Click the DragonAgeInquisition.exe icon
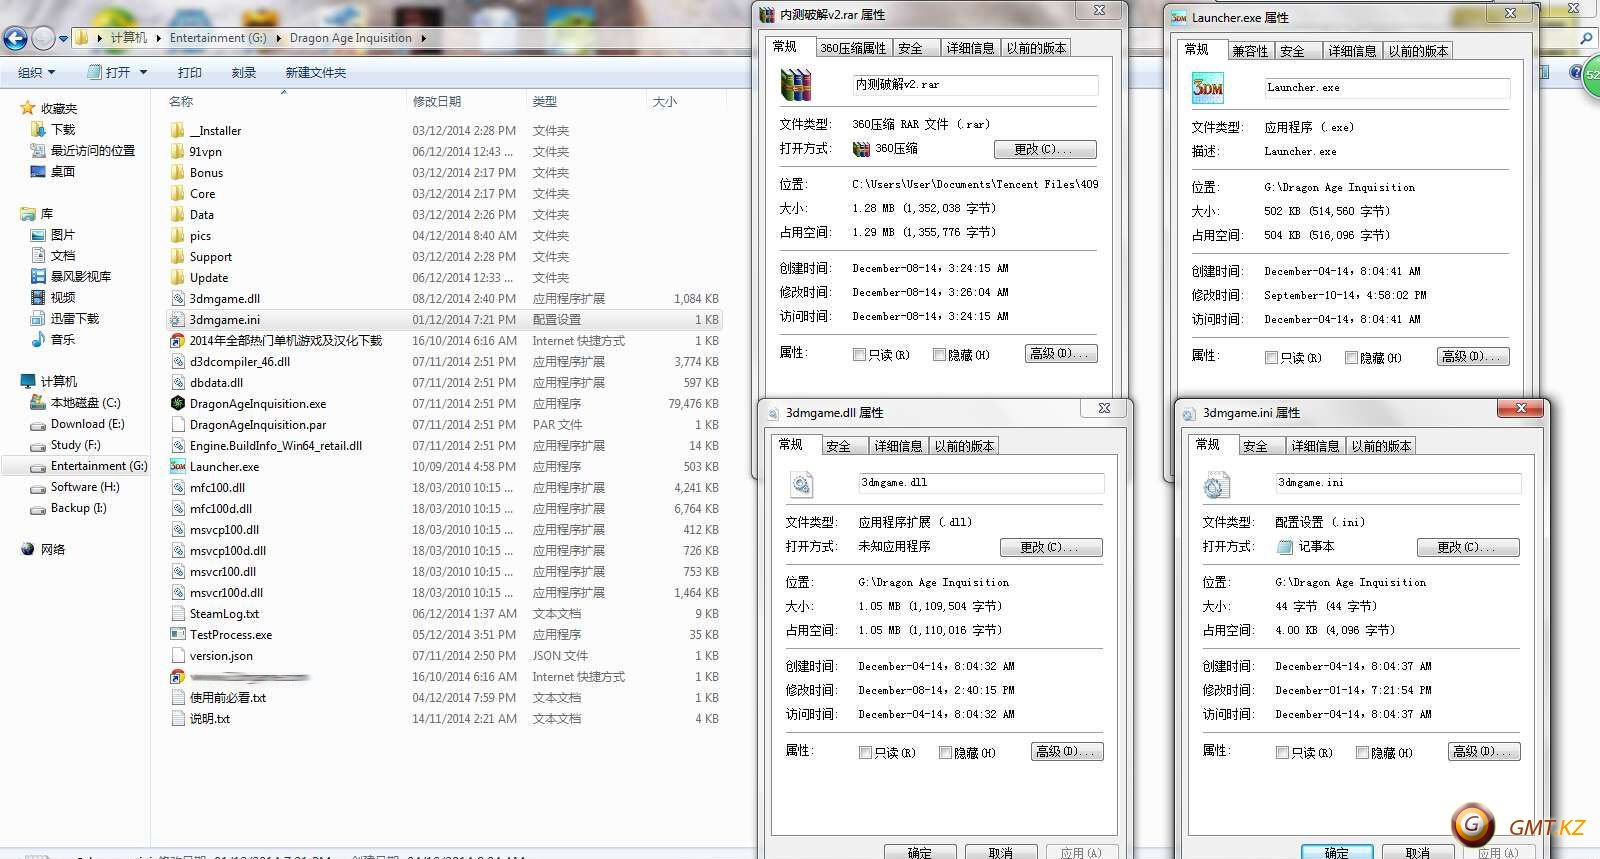 [x=178, y=404]
